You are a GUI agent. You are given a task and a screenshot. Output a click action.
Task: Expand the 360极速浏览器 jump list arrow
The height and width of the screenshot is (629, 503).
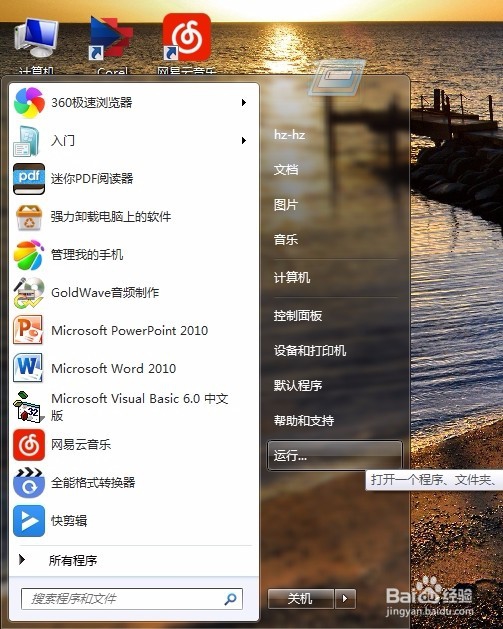pos(243,103)
